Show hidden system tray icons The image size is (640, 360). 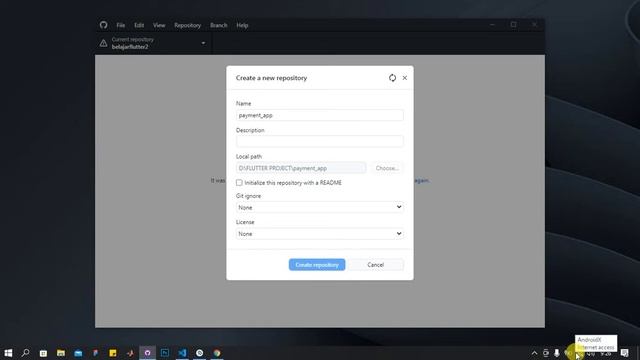534,353
